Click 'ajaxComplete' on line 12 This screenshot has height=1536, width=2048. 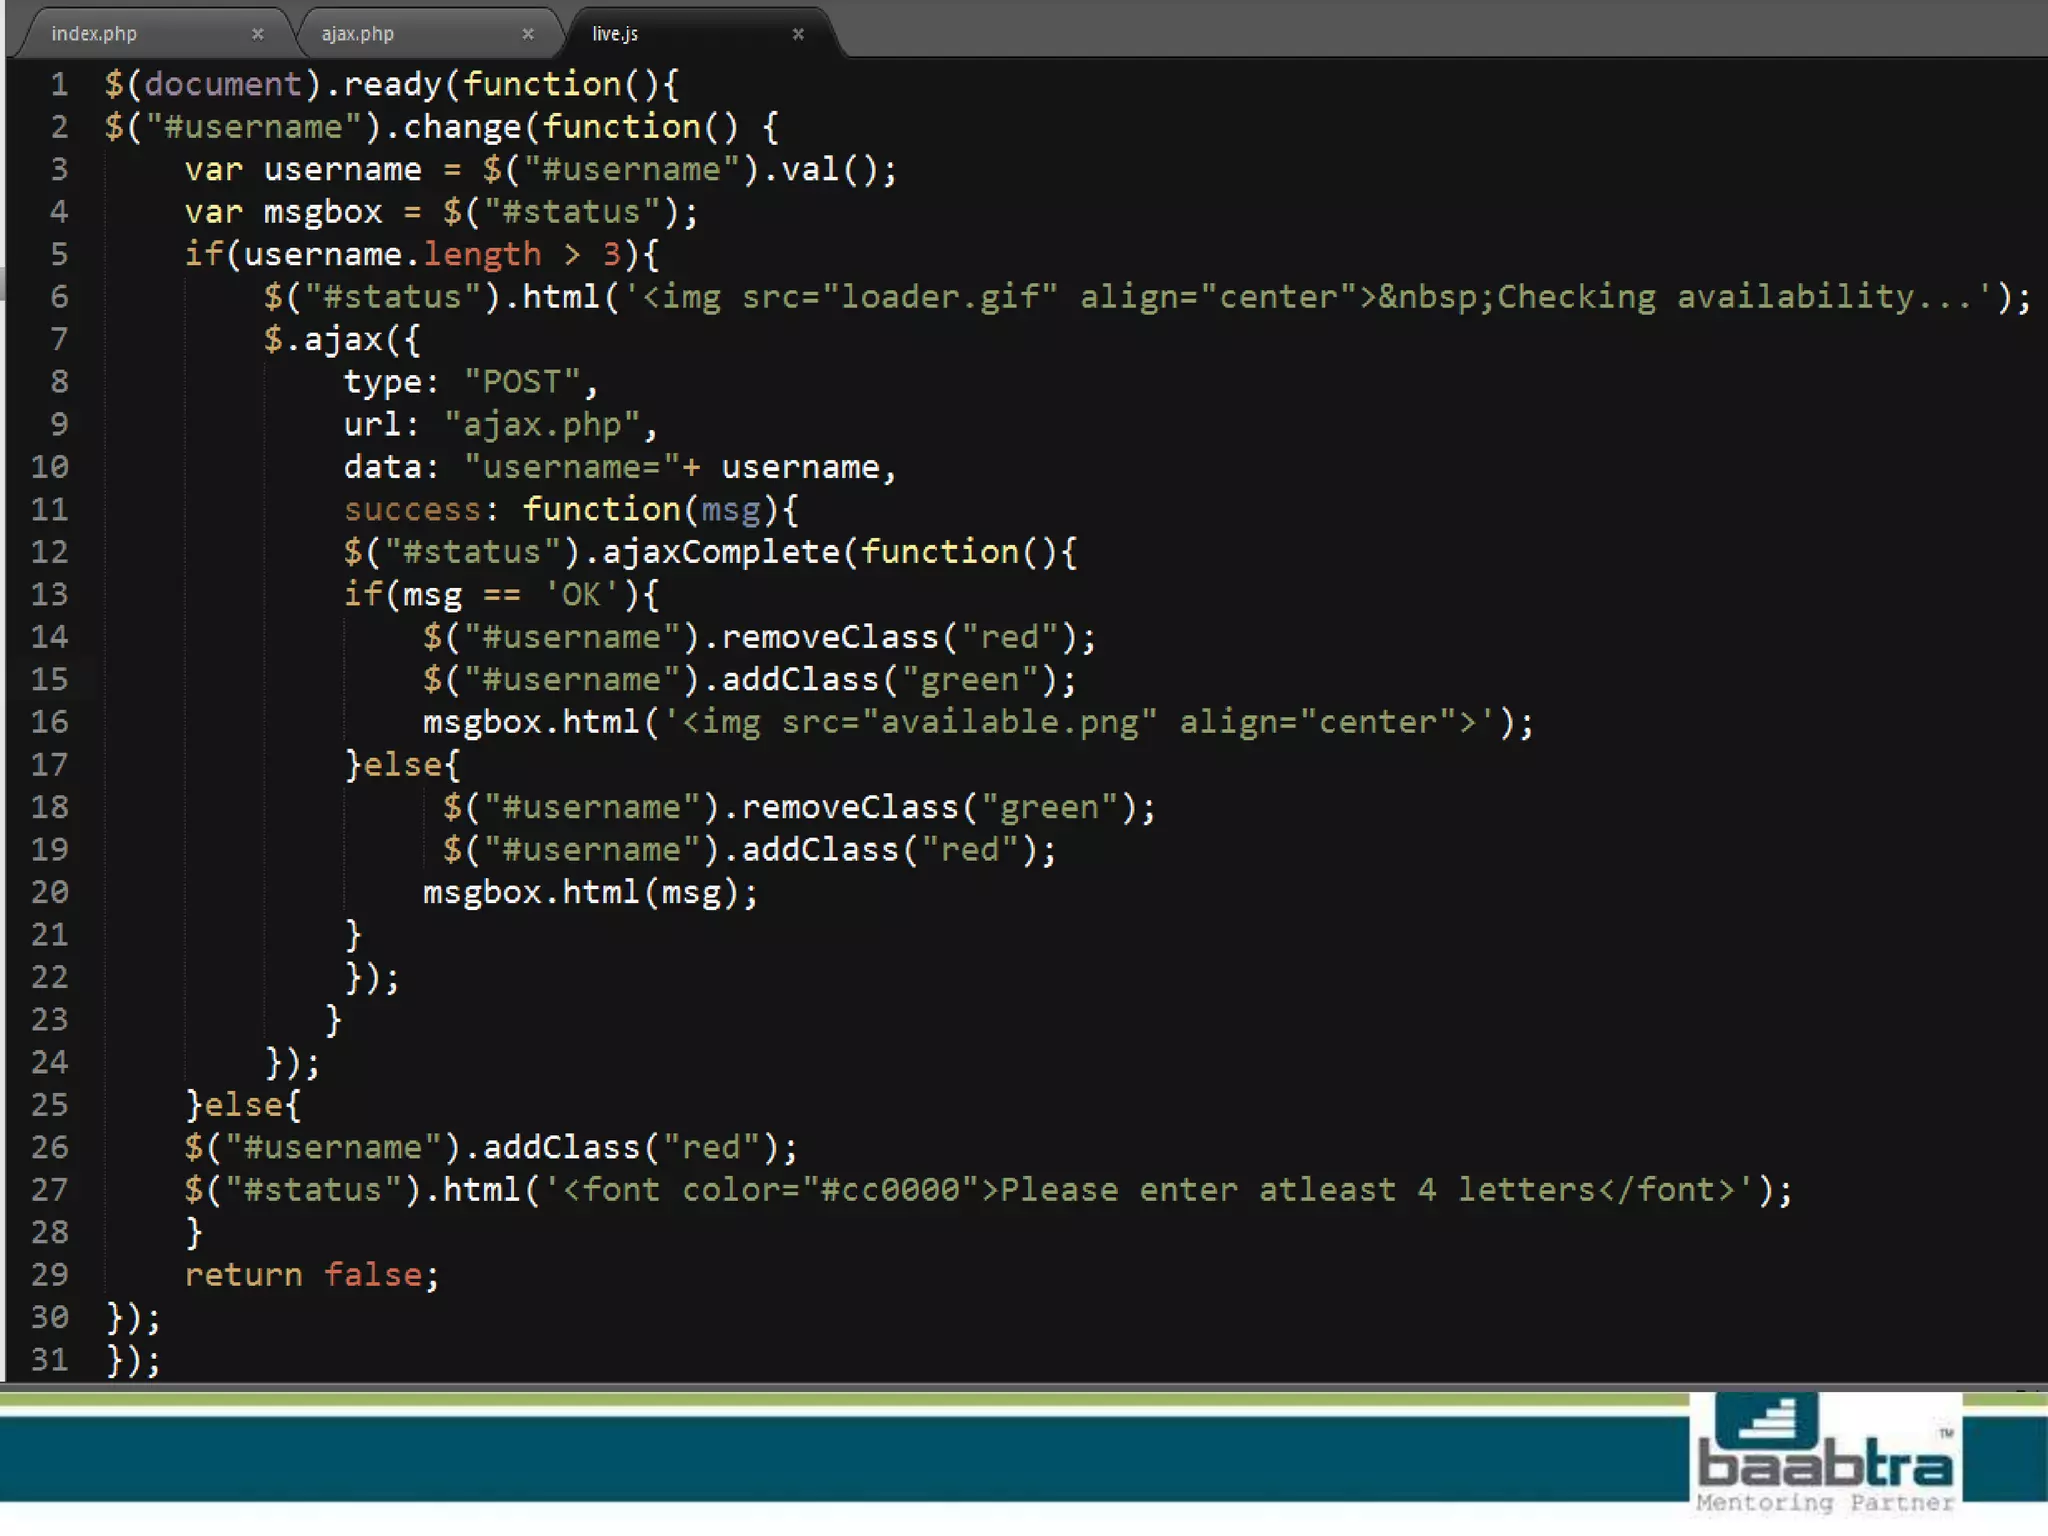coord(720,552)
